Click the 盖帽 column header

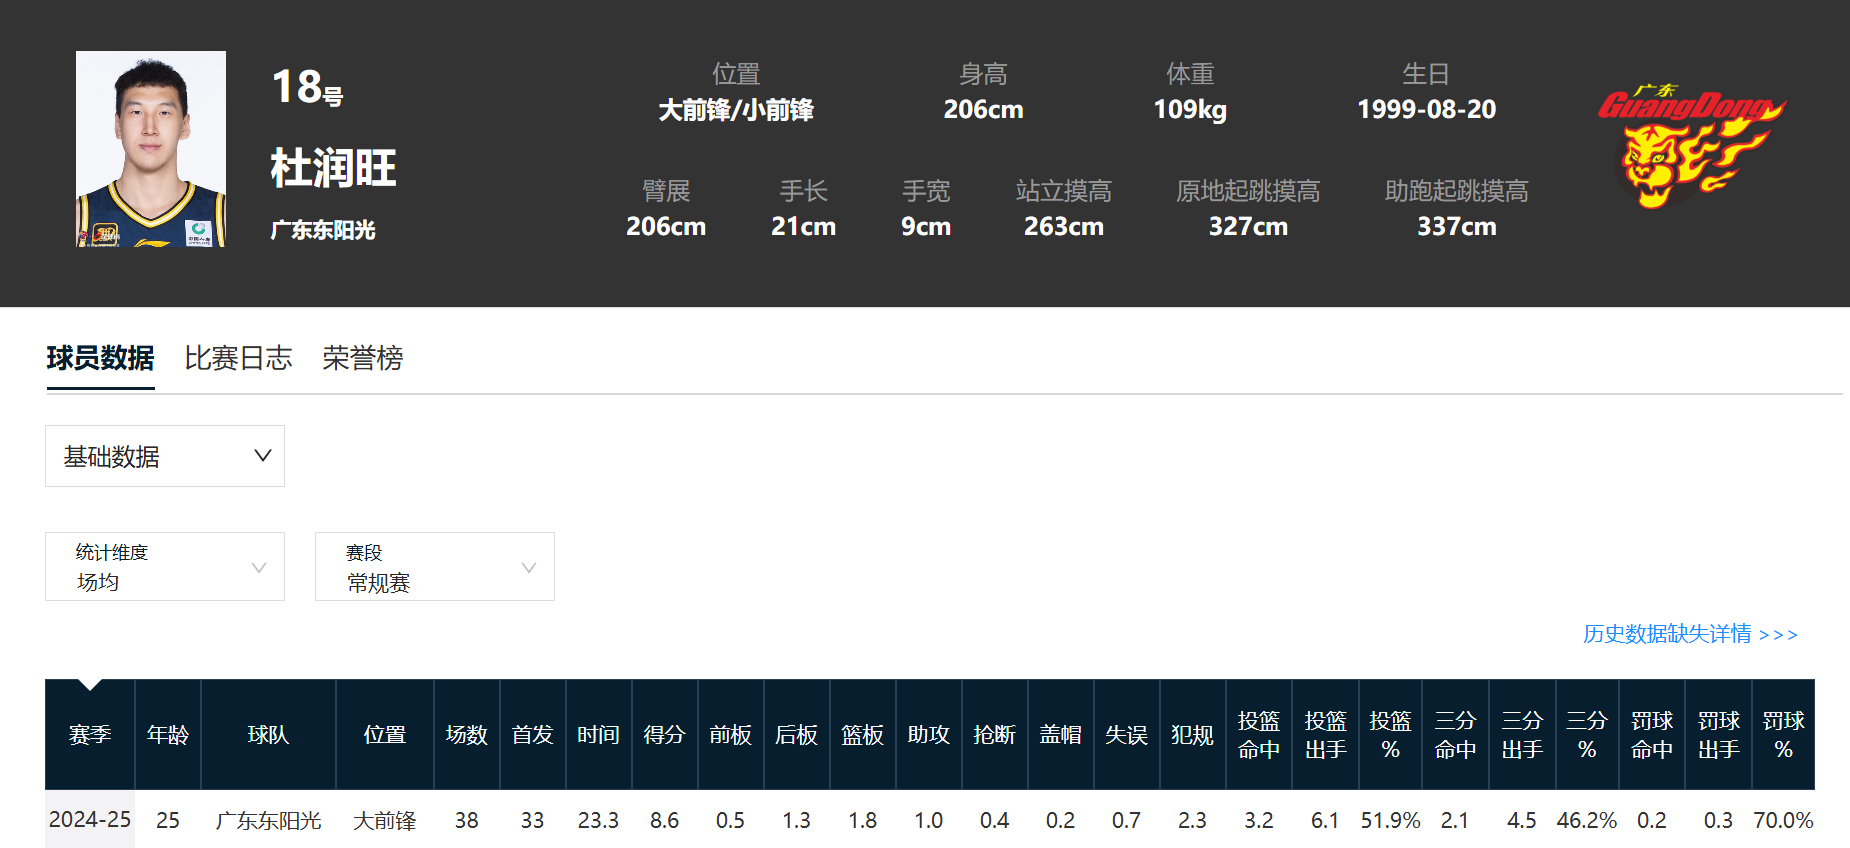click(1061, 735)
